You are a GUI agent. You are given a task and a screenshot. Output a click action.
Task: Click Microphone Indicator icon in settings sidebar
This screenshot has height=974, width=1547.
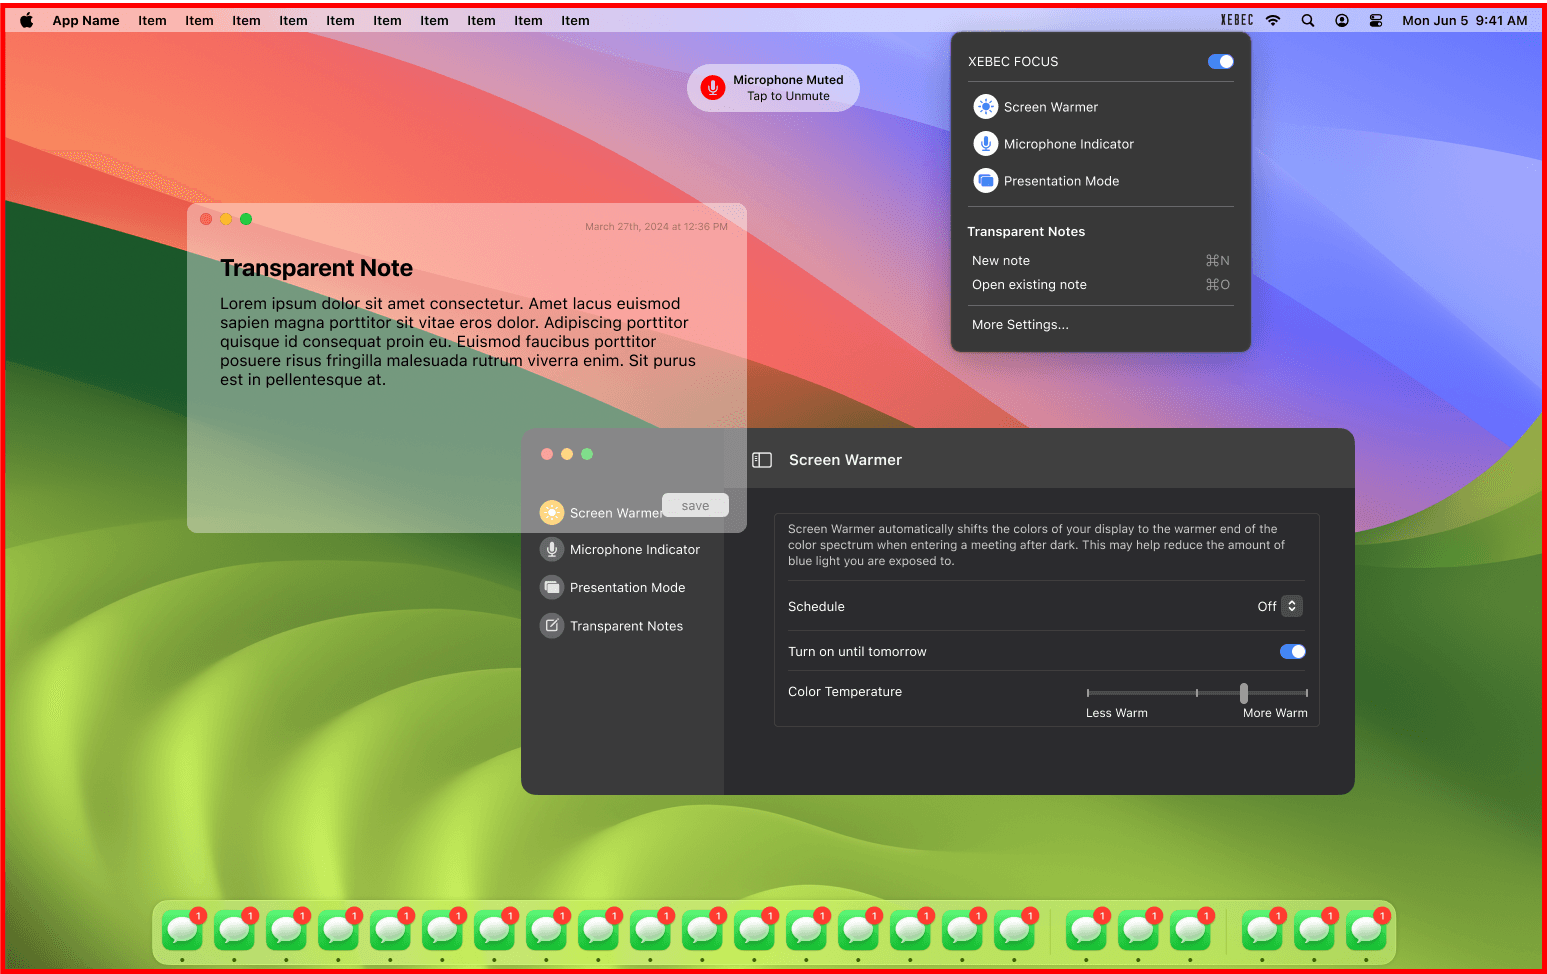point(552,549)
